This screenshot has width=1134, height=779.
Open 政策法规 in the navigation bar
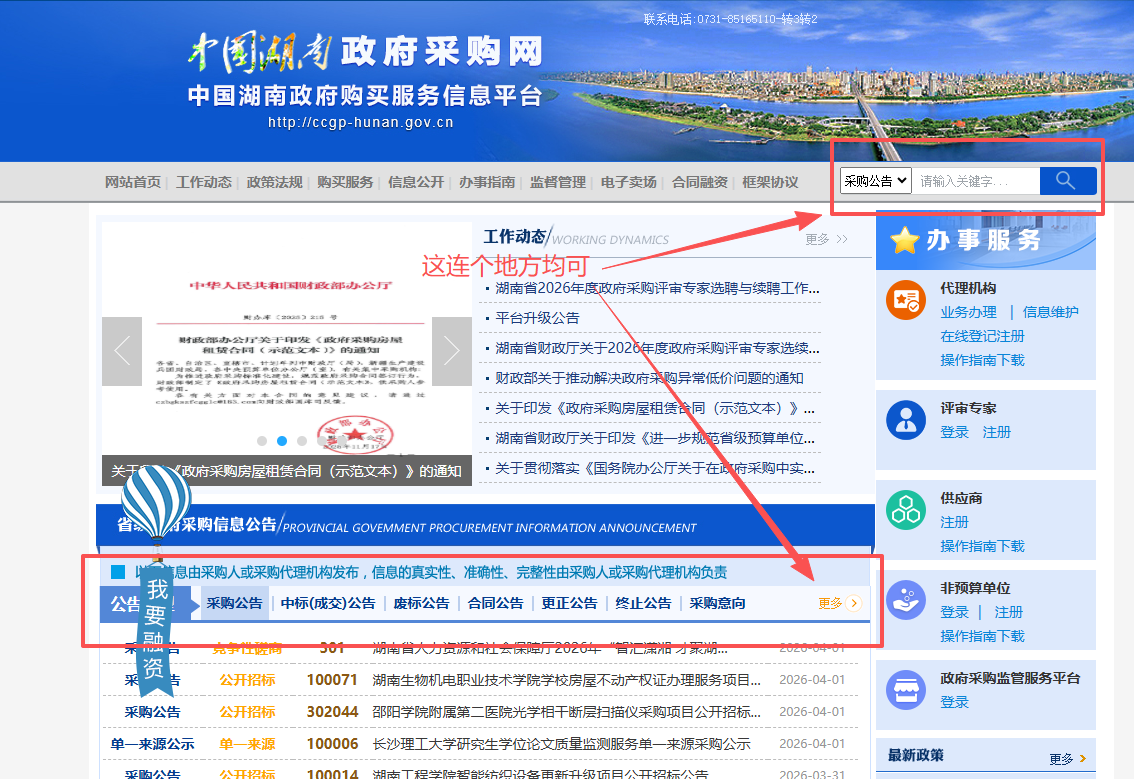(274, 182)
